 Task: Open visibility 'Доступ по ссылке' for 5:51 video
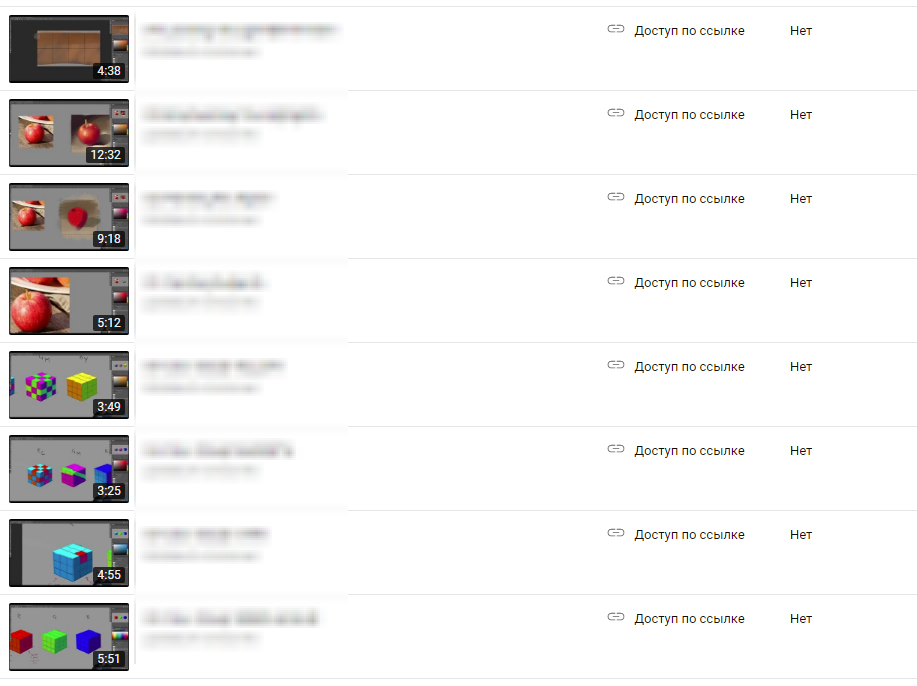pyautogui.click(x=690, y=619)
